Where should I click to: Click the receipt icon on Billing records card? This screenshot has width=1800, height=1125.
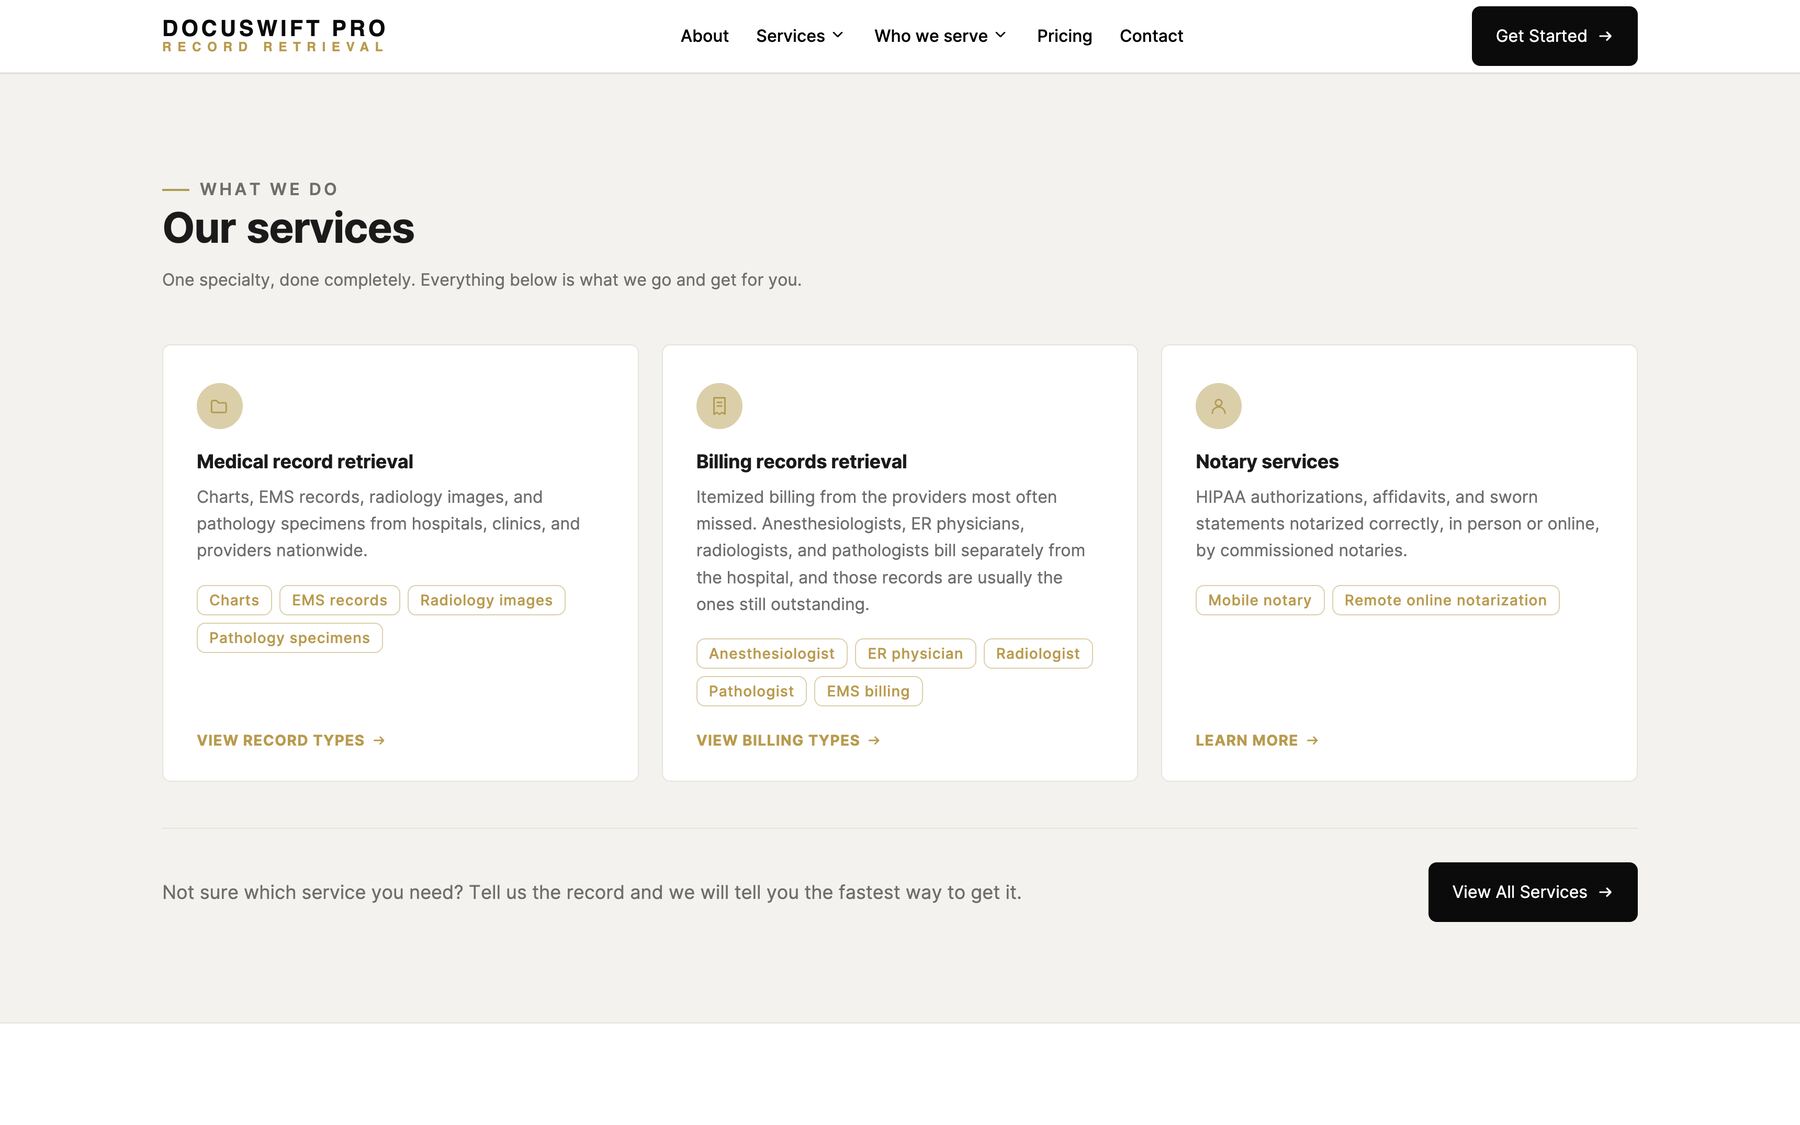tap(719, 406)
